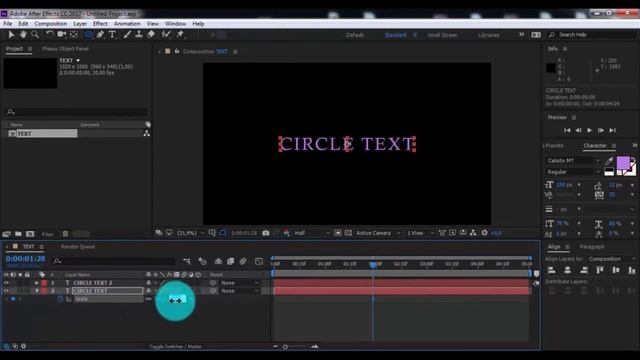
Task: Click the snapshot camera icon in viewer
Action: coord(266,233)
